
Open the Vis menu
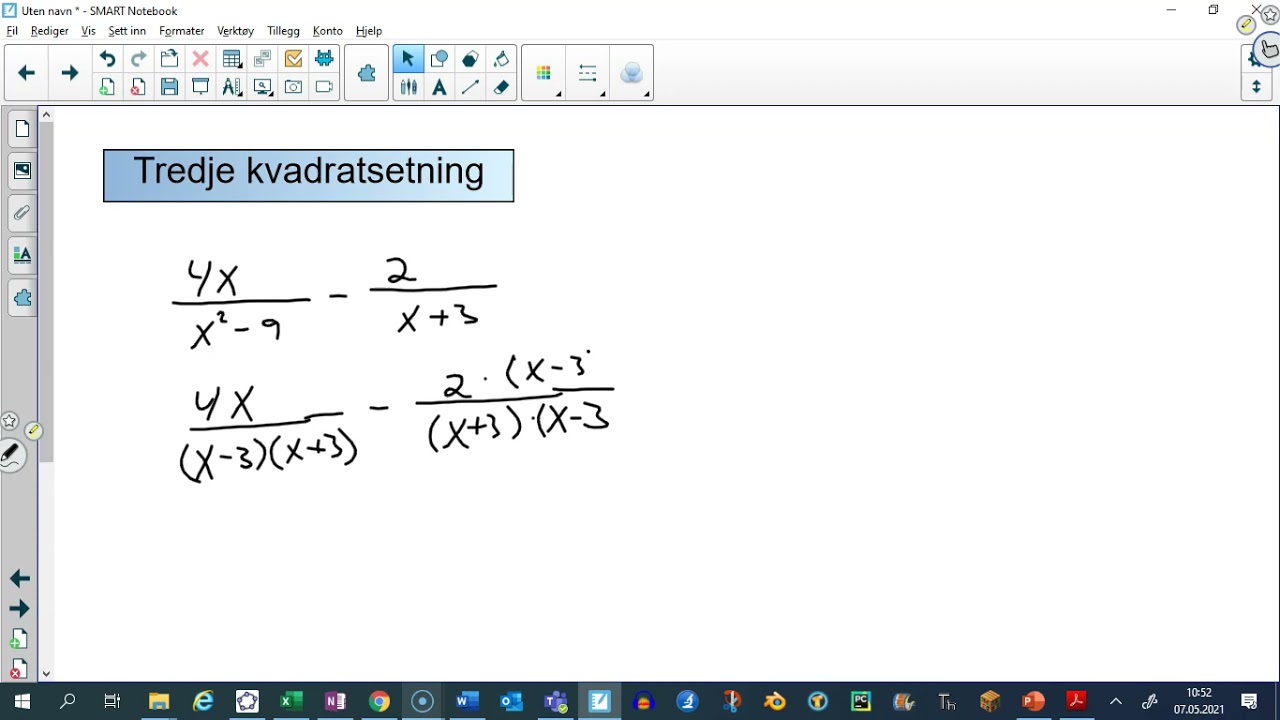[88, 31]
